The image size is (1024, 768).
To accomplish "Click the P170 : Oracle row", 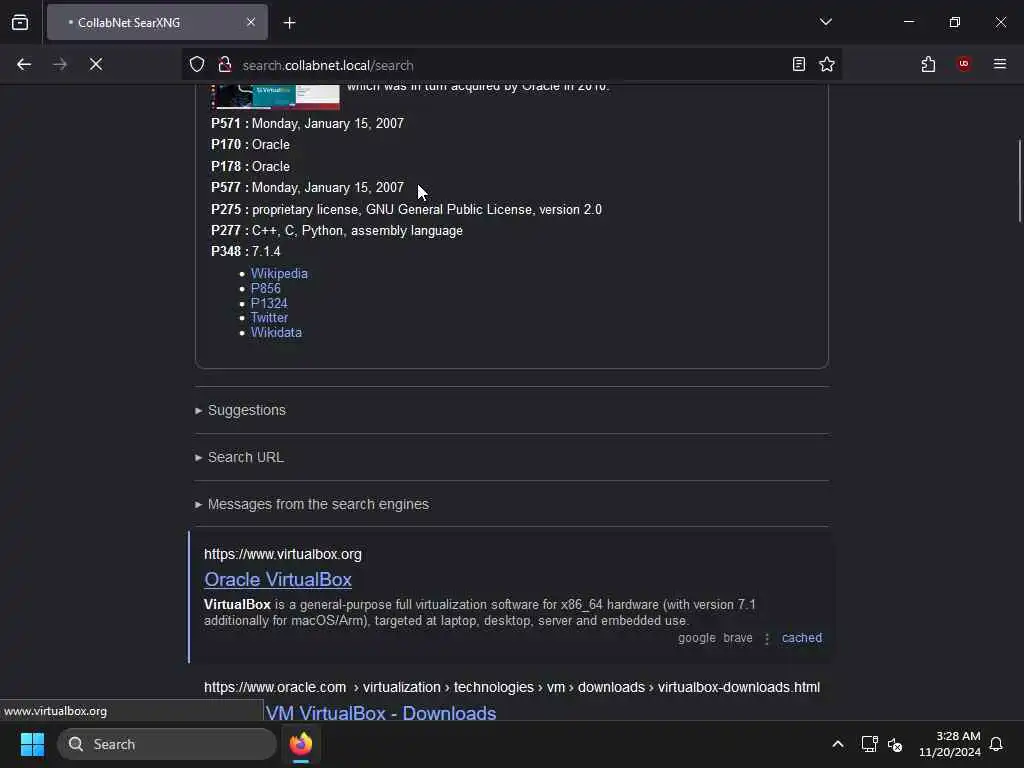I will tap(250, 145).
